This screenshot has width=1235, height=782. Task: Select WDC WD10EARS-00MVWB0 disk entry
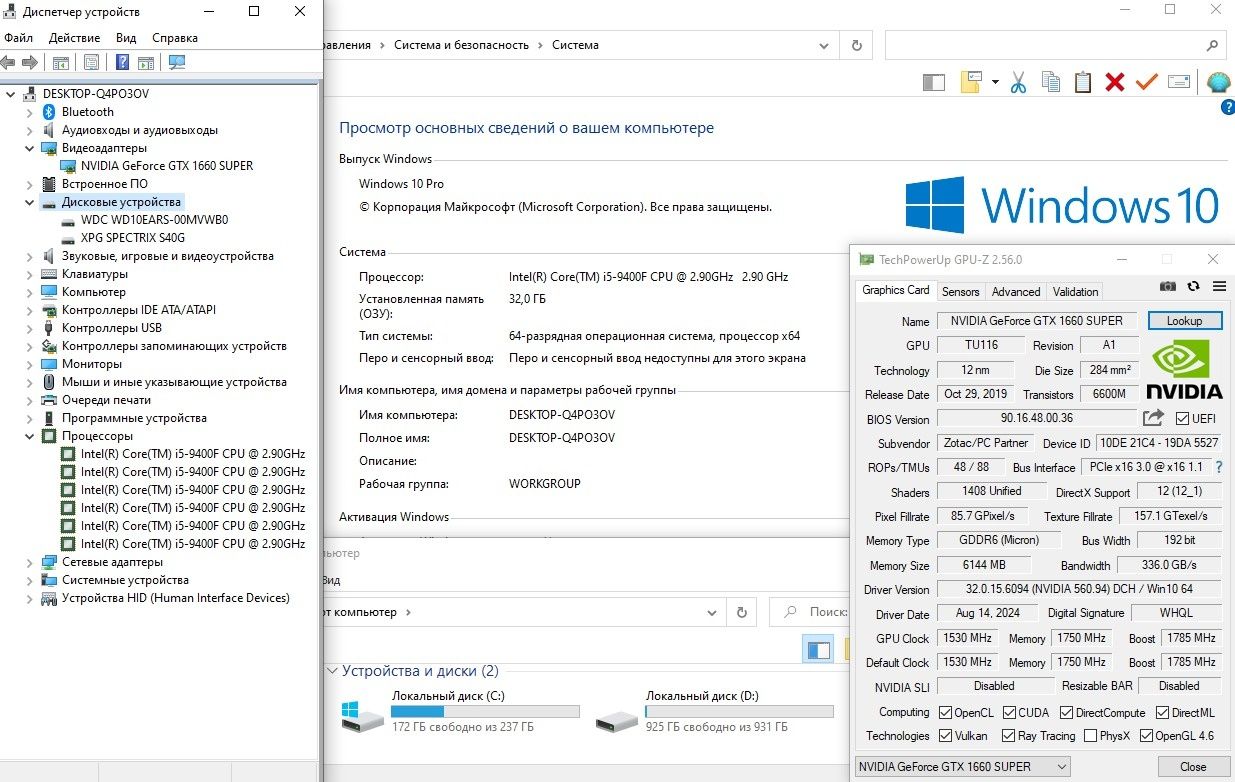(x=154, y=220)
